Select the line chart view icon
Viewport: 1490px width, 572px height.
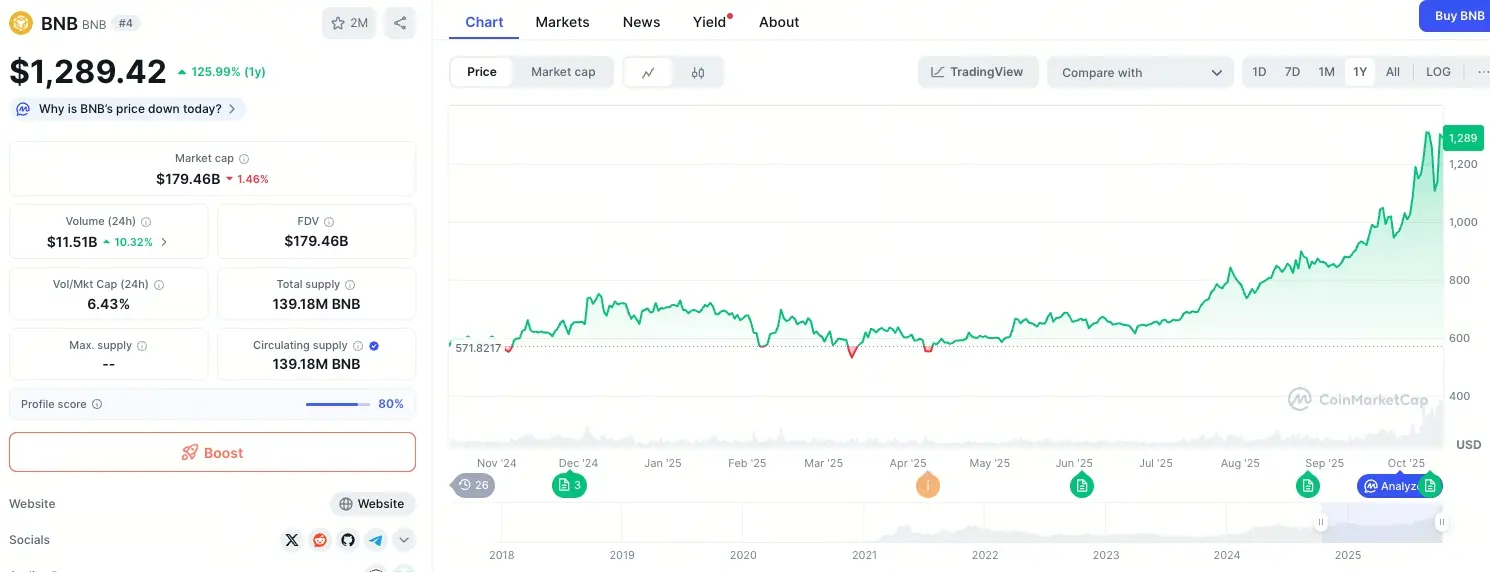(x=649, y=72)
